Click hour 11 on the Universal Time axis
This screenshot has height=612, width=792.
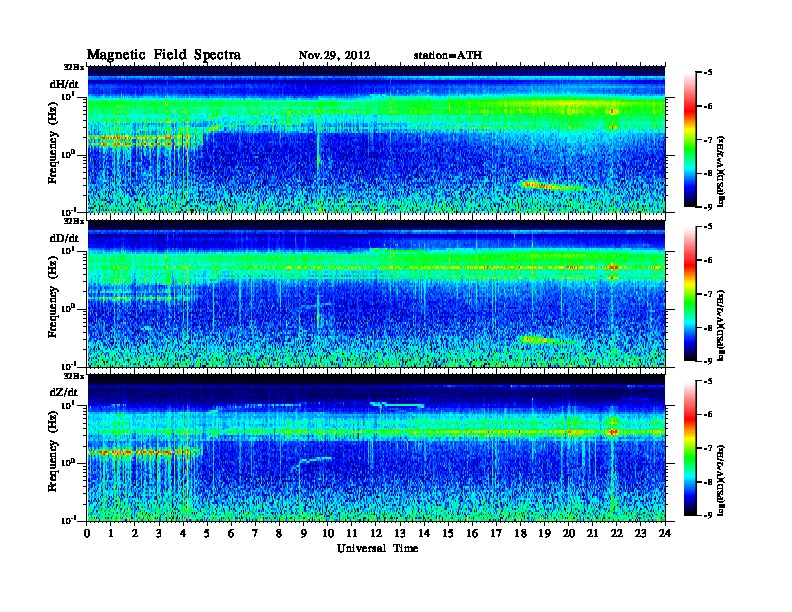352,534
